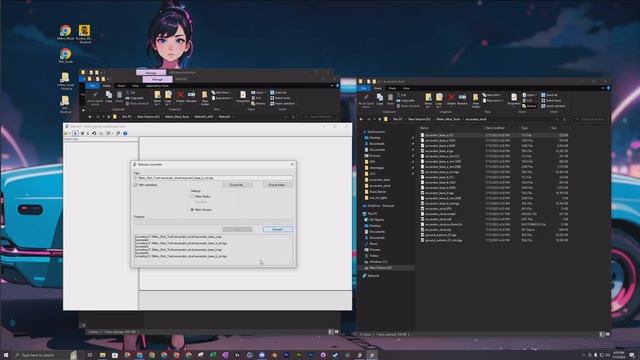640x360 pixels.
Task: Select New Volume (D:) in the sidebar
Action: pyautogui.click(x=380, y=268)
